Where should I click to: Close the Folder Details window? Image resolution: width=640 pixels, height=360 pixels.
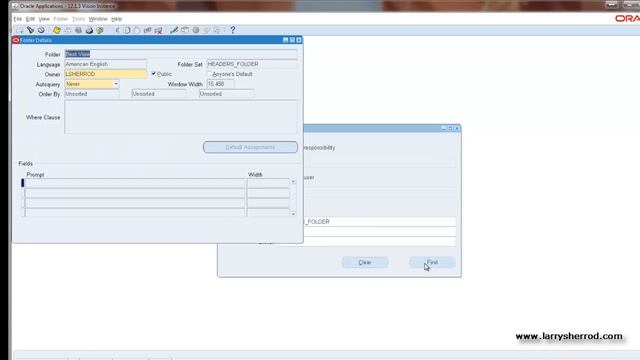coord(299,40)
